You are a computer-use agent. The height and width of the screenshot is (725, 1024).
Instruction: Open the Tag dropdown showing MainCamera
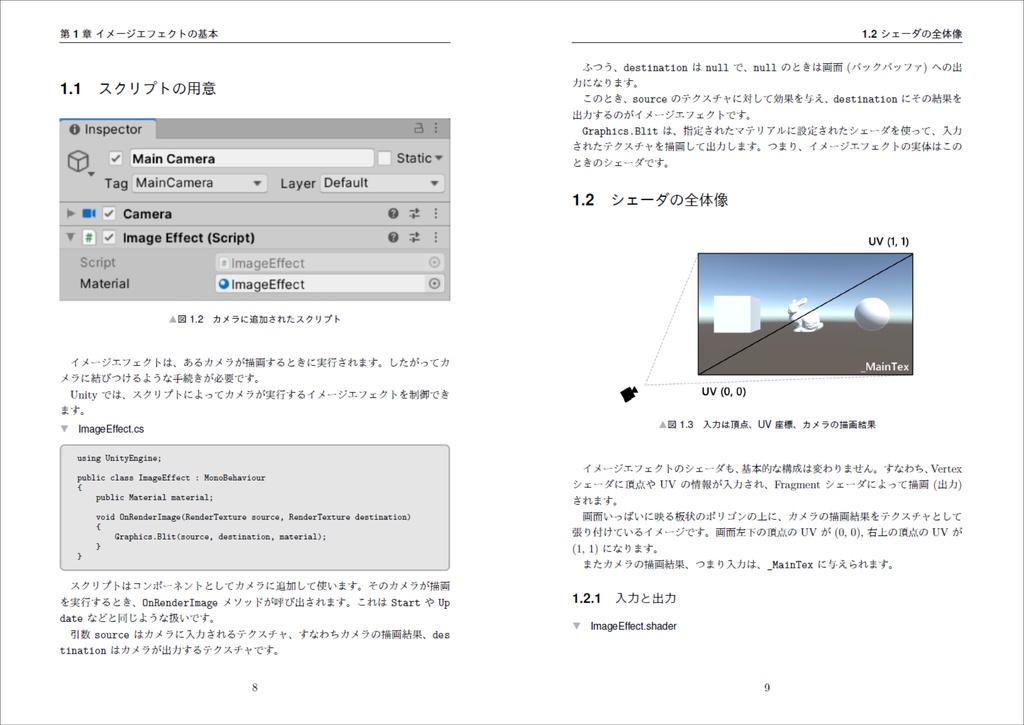point(197,181)
